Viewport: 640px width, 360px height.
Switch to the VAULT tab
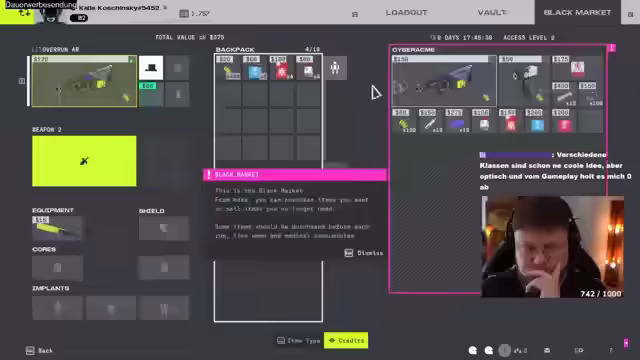coord(492,13)
